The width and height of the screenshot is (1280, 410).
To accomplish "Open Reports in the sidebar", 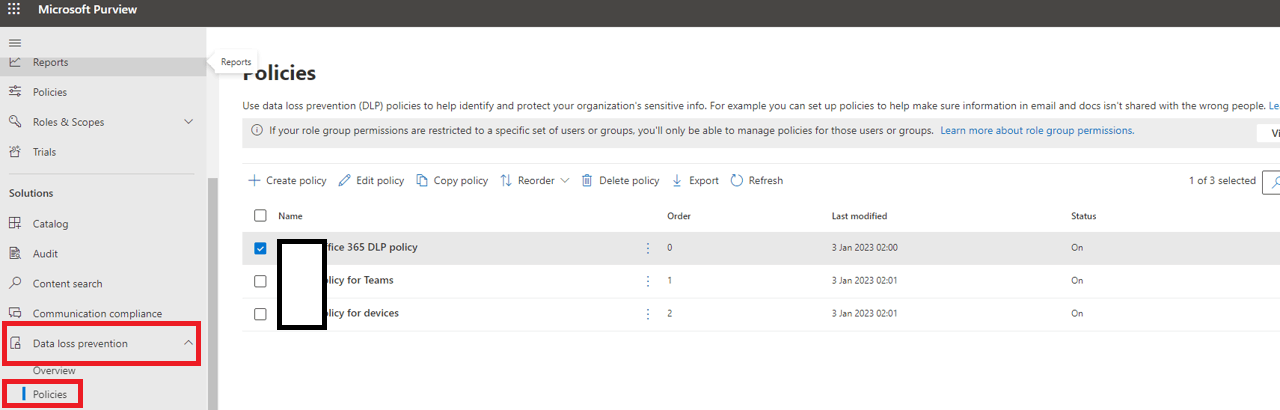I will click(x=51, y=62).
